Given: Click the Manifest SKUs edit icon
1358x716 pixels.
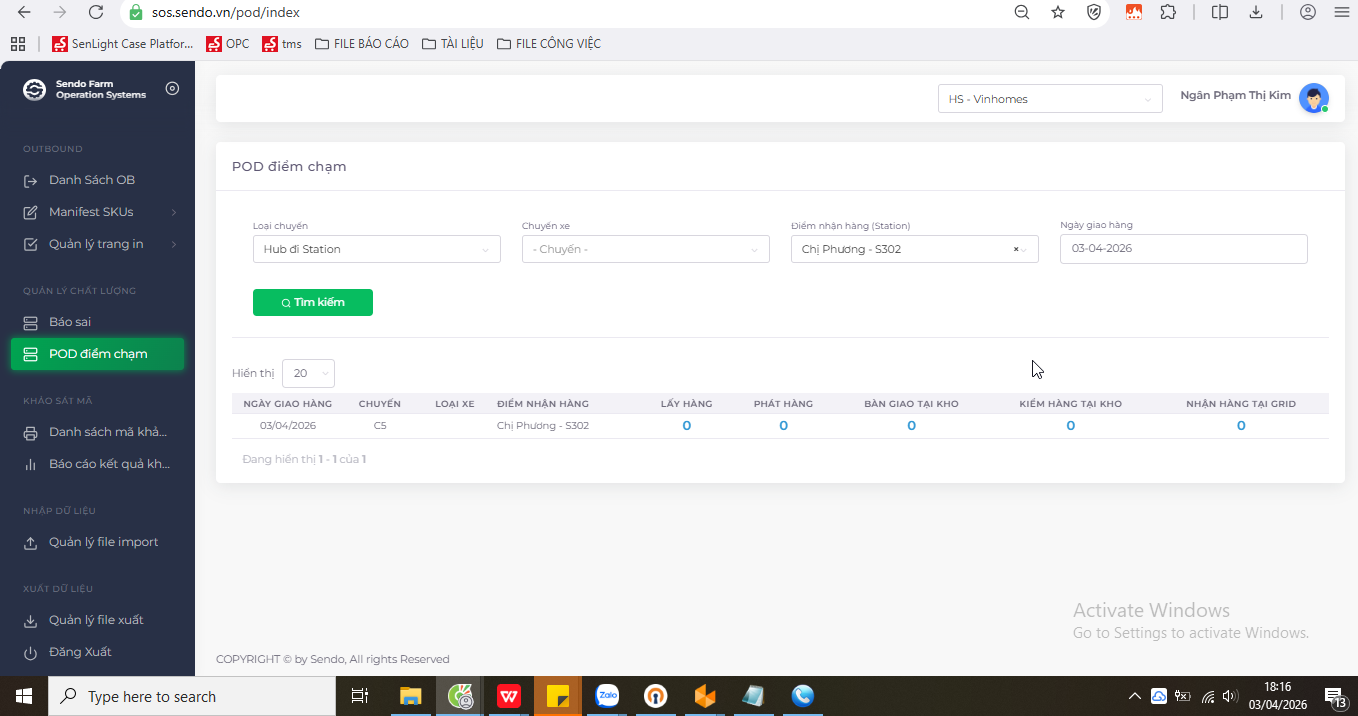Looking at the screenshot, I should click(30, 212).
